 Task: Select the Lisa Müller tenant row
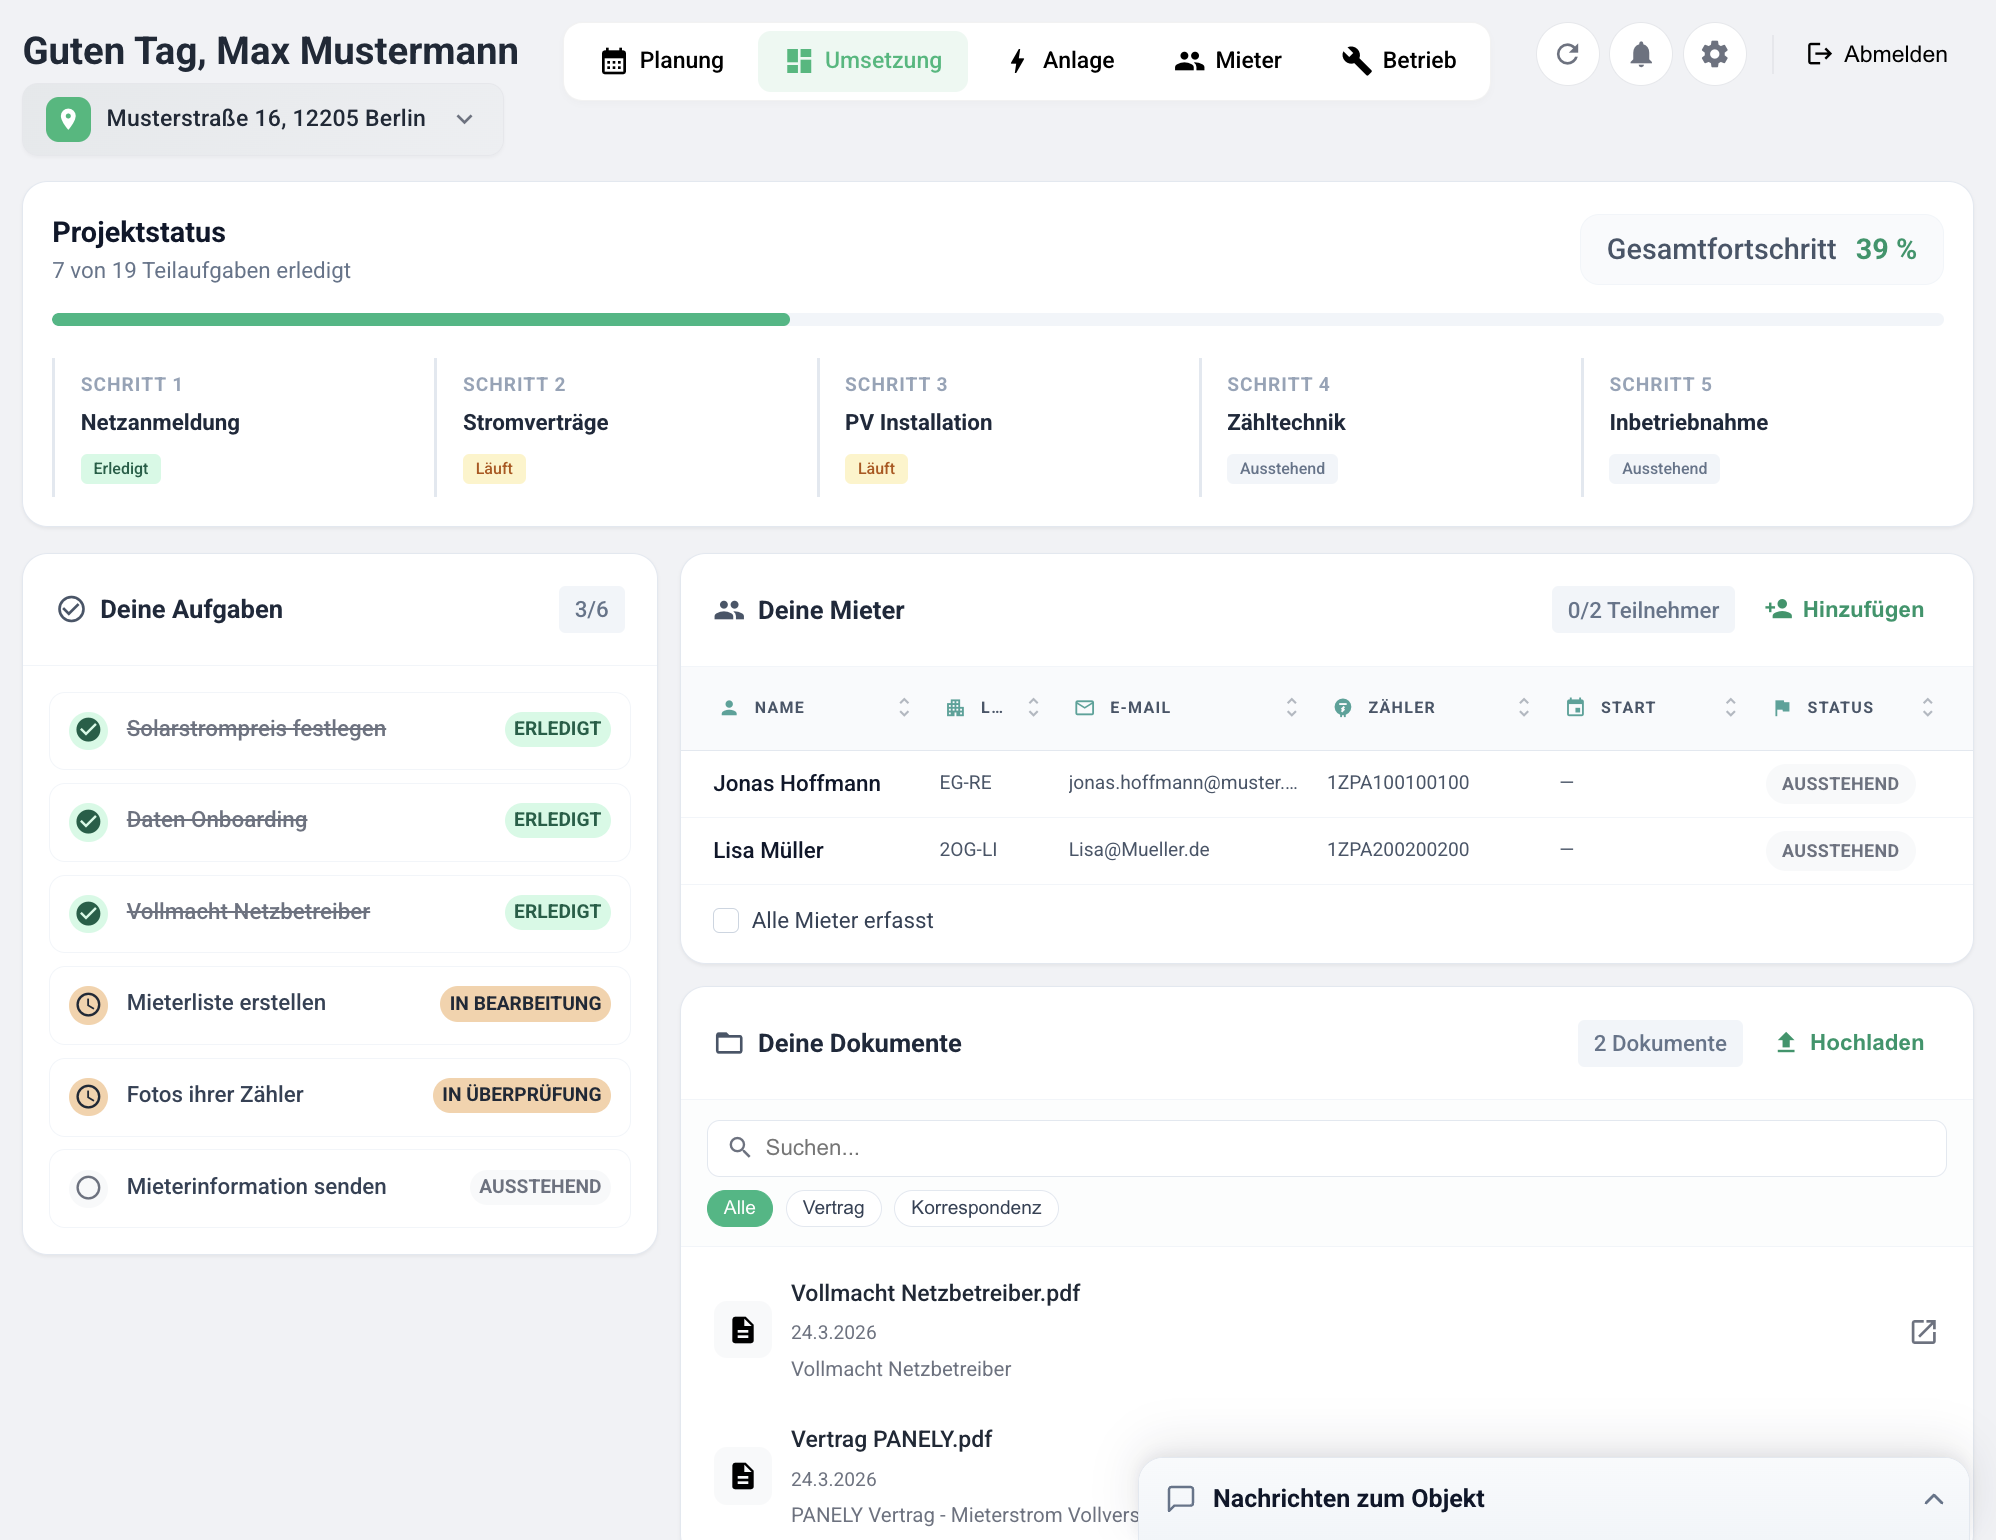point(1327,851)
